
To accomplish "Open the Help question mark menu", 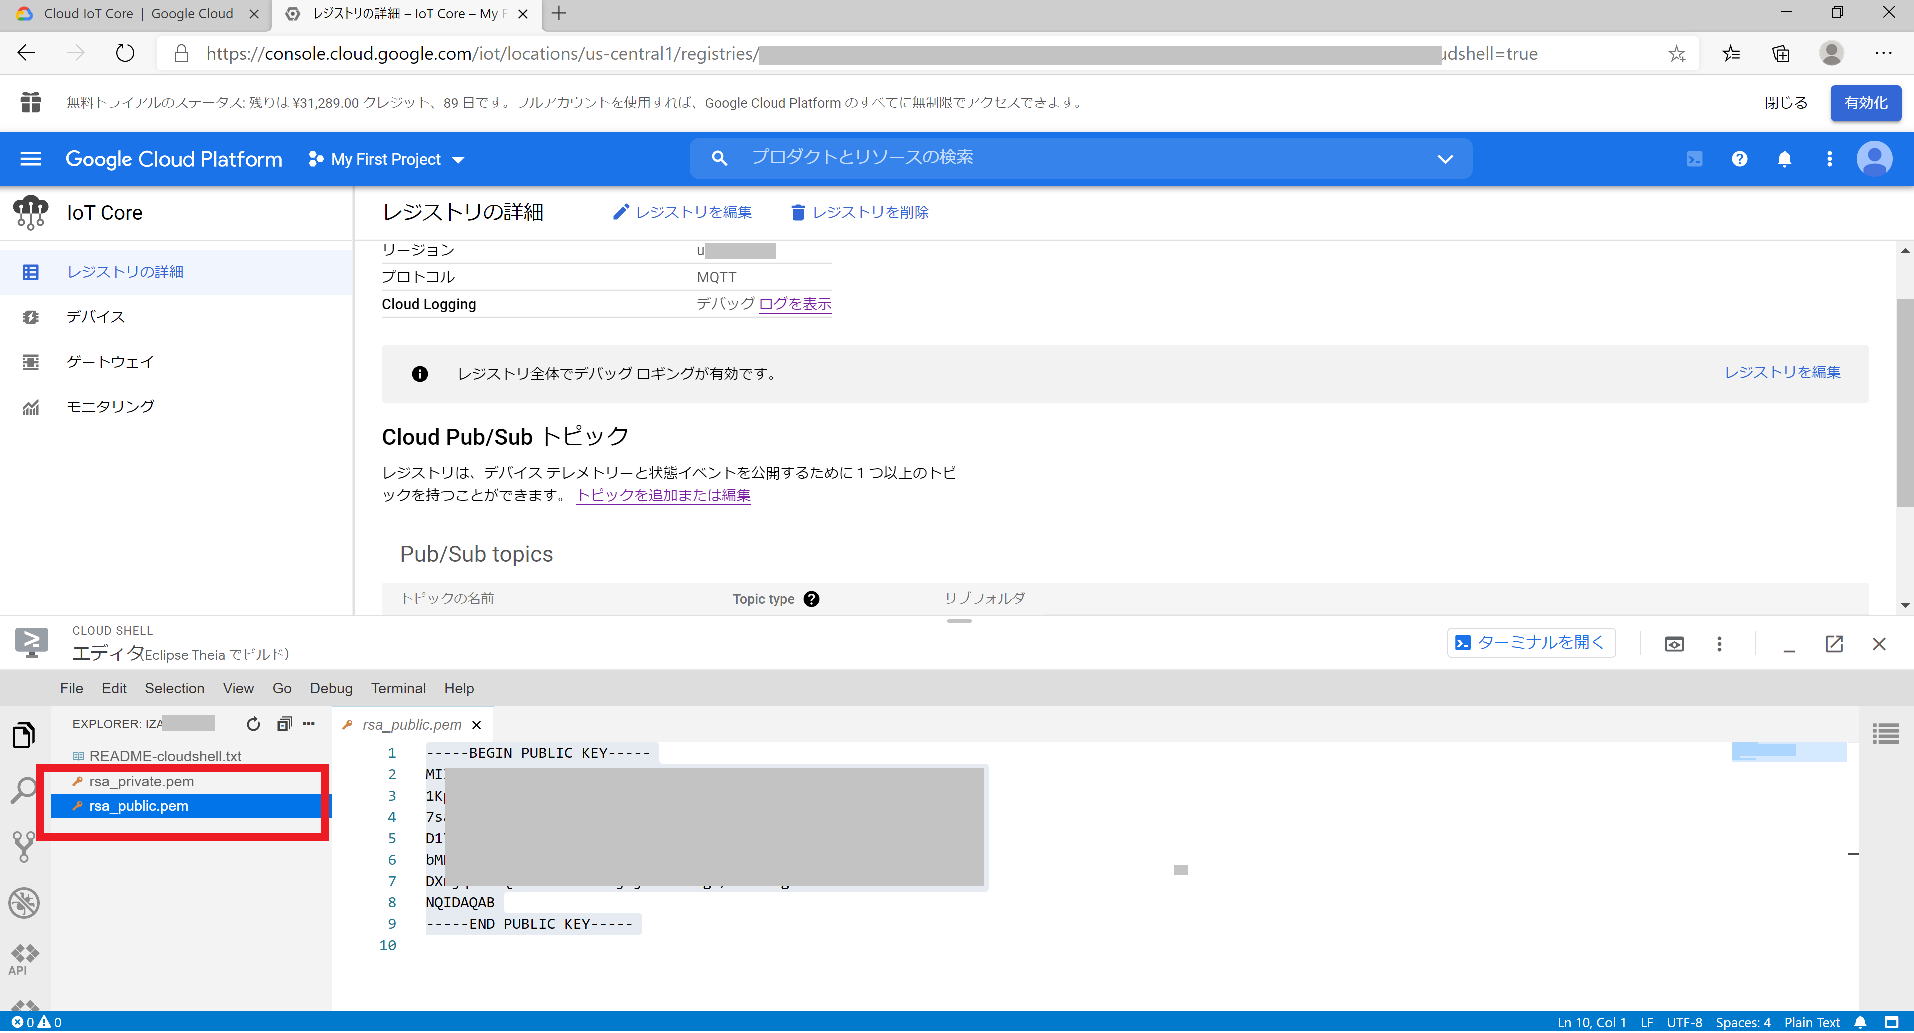I will pos(1739,159).
